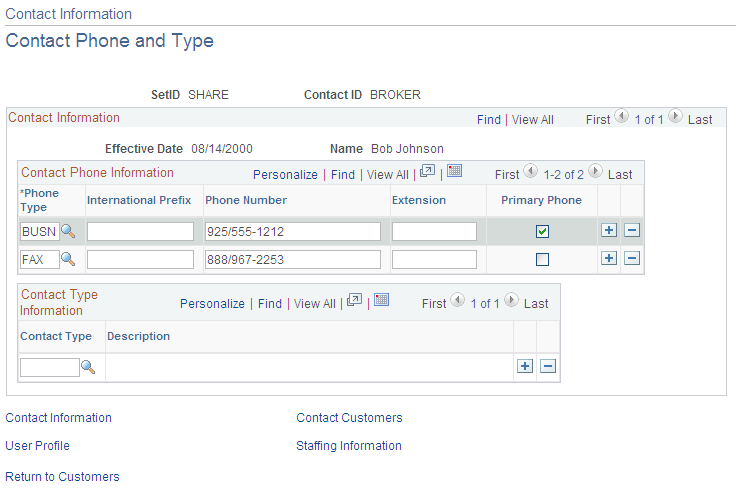Click First in Contact Phone Information navigation
The image size is (741, 490).
coord(507,175)
